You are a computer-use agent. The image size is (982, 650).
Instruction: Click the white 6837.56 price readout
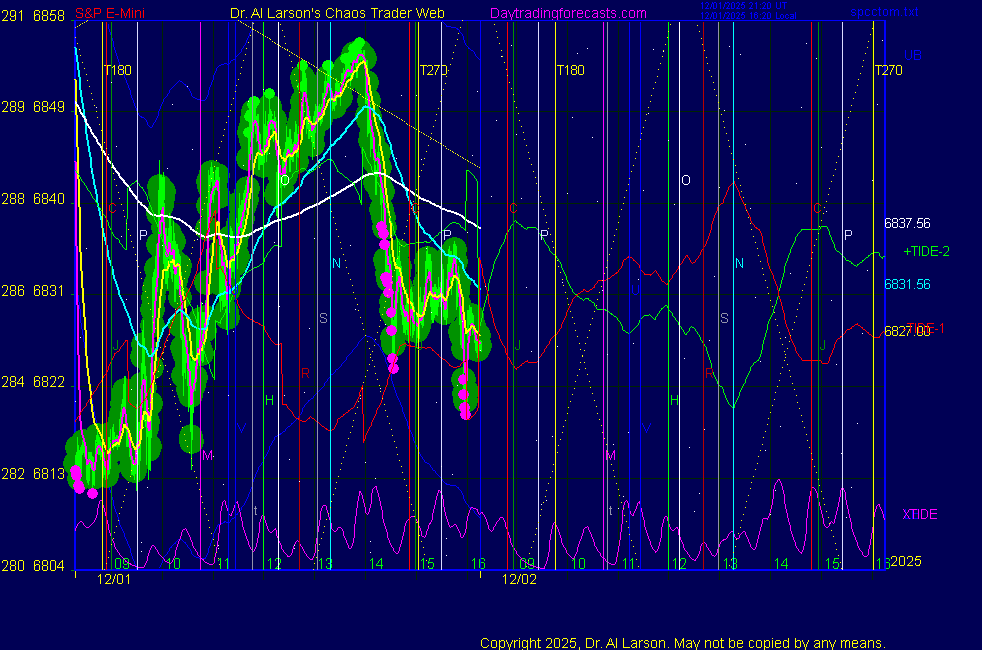point(907,224)
